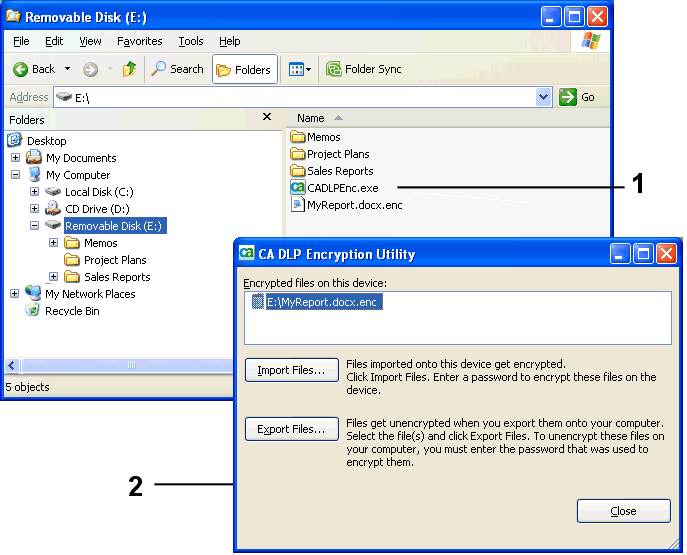The image size is (687, 555).
Task: Open the View menu
Action: (x=90, y=41)
